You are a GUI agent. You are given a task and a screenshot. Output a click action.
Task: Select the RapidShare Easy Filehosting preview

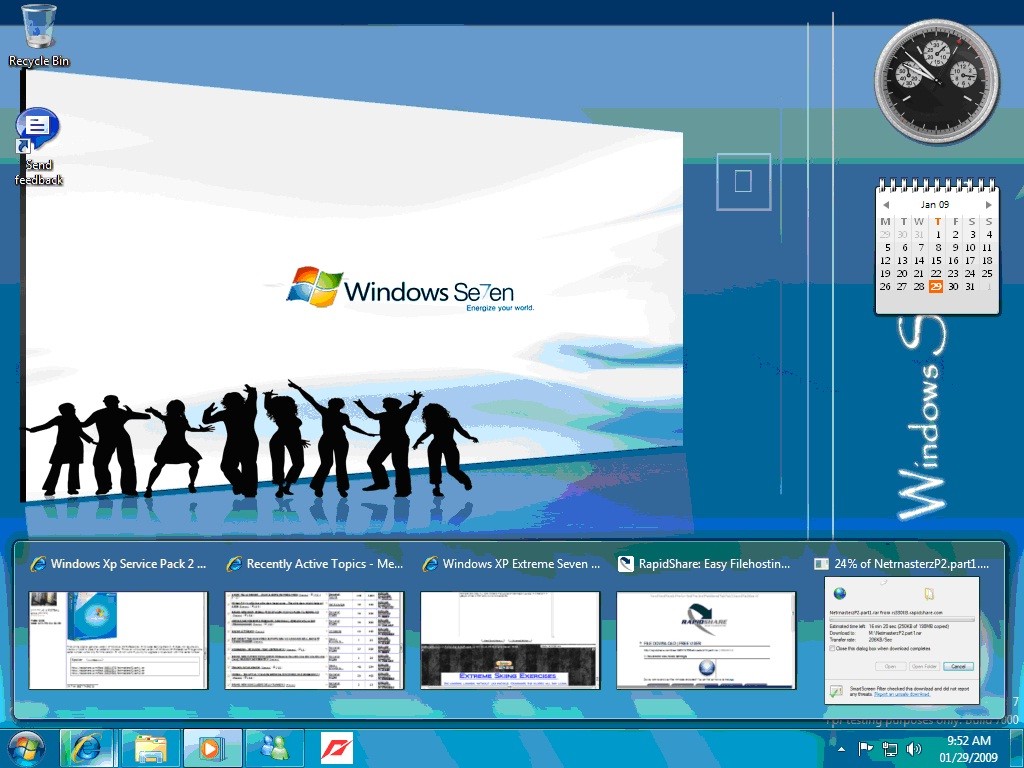[706, 640]
